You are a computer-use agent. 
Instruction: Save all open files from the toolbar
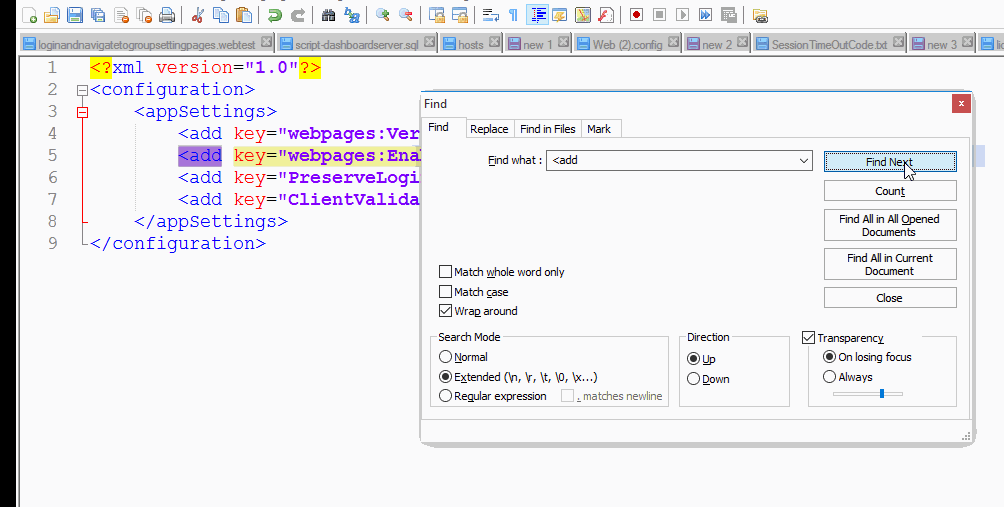pos(98,15)
